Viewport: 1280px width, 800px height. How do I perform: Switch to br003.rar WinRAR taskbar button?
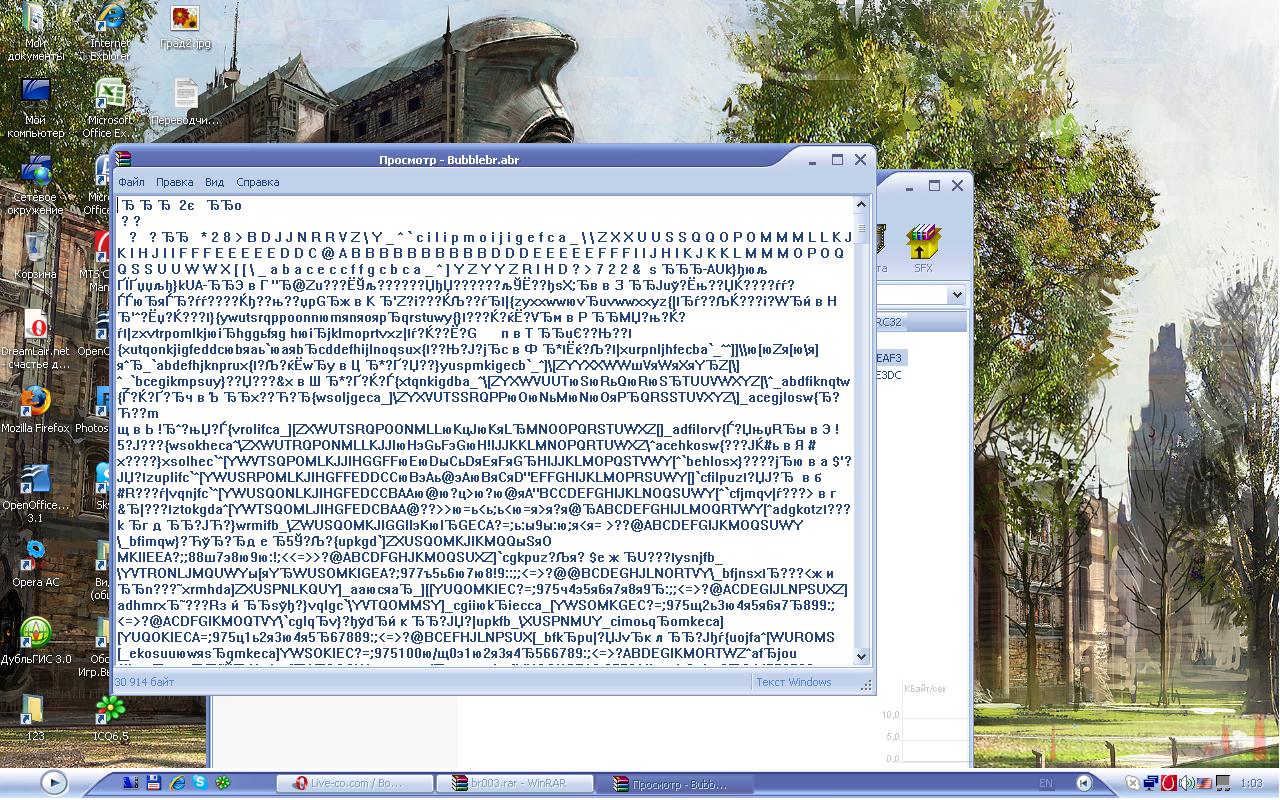(x=515, y=784)
